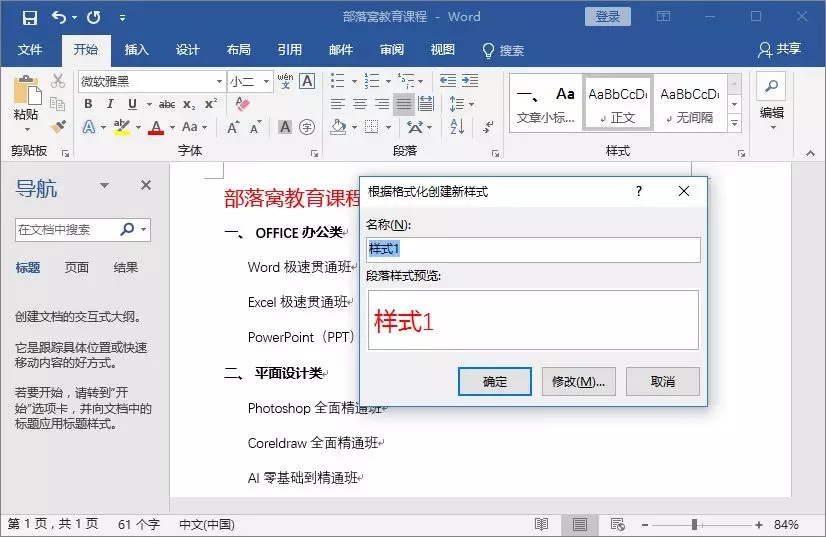Switch to the 设计 ribbon tab
The image size is (826, 537).
click(188, 50)
